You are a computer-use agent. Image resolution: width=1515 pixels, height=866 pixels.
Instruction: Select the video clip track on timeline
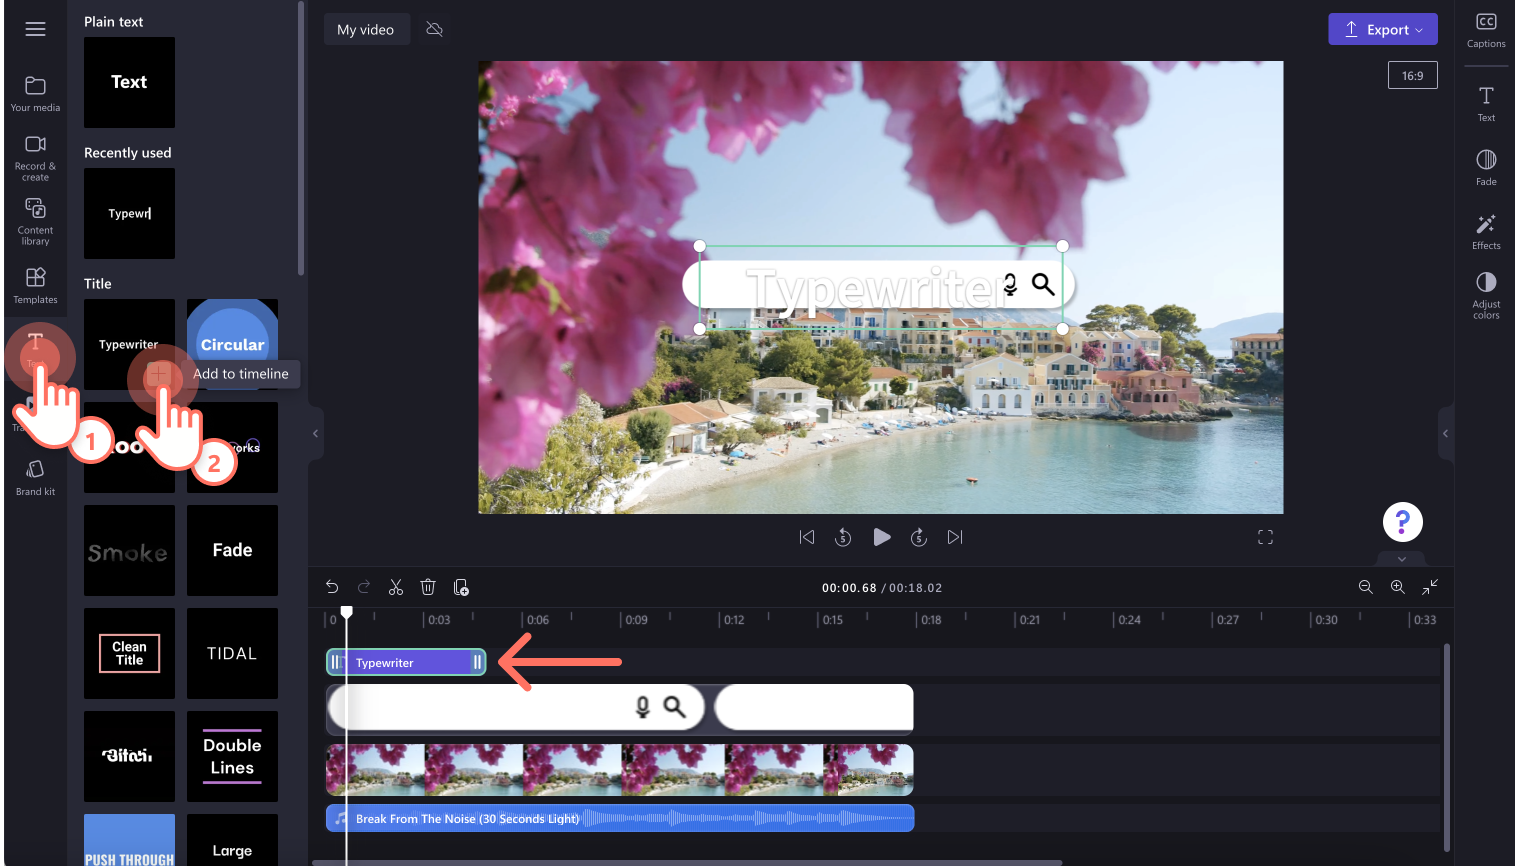[x=620, y=769]
